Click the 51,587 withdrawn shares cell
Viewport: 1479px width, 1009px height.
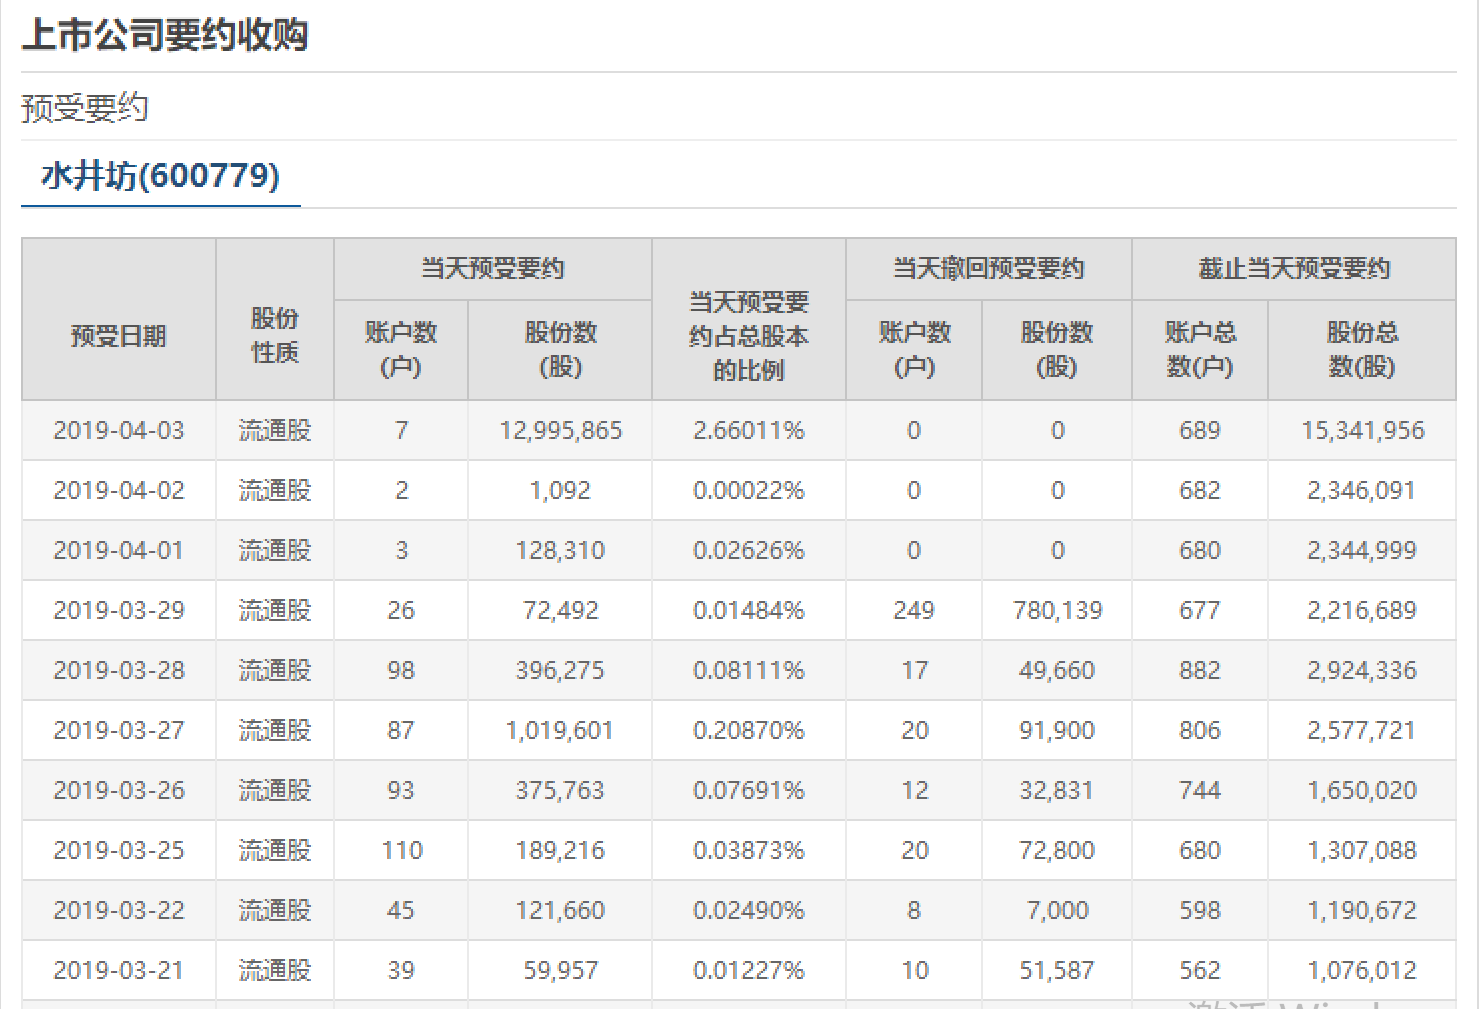click(1057, 971)
